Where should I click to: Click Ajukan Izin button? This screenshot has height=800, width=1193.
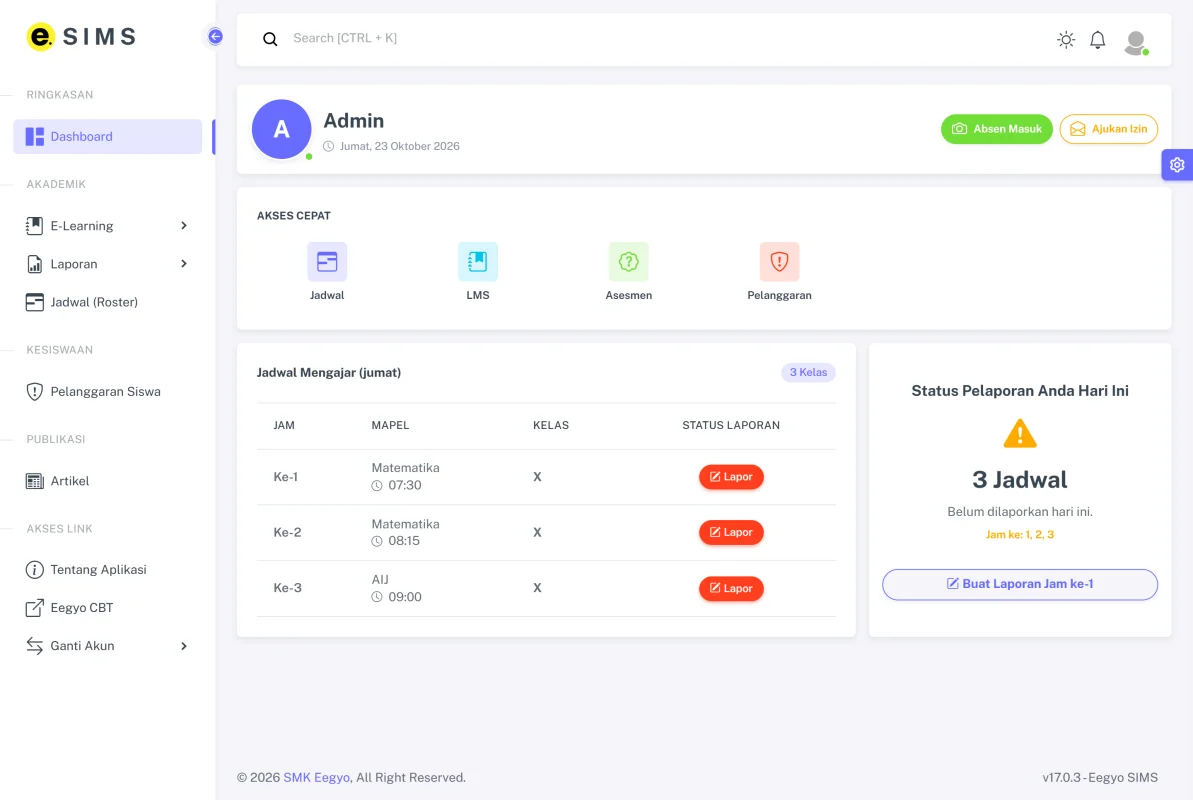(1109, 129)
